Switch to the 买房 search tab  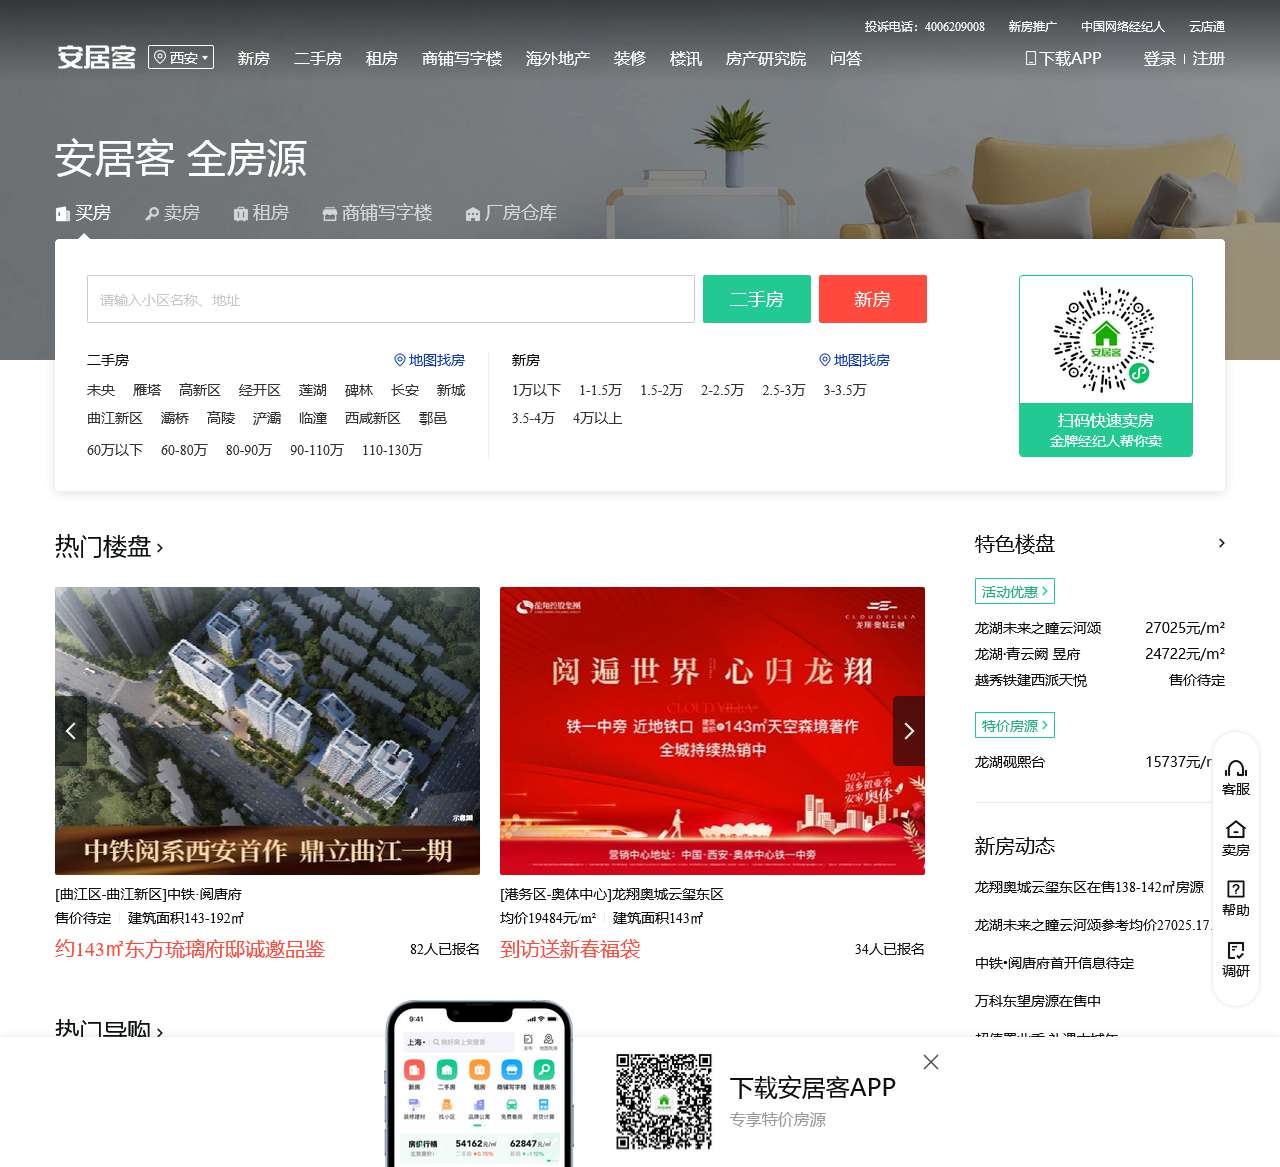[83, 213]
